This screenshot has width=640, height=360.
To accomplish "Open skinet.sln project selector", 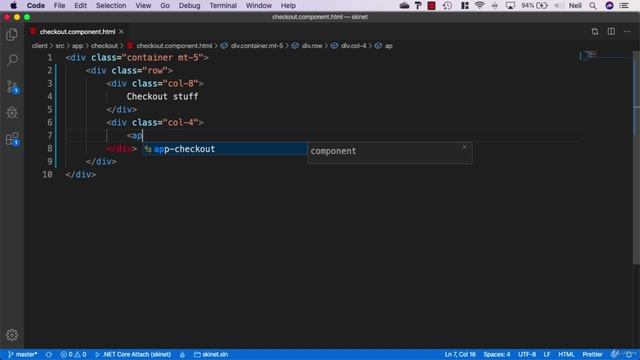I will (x=211, y=354).
